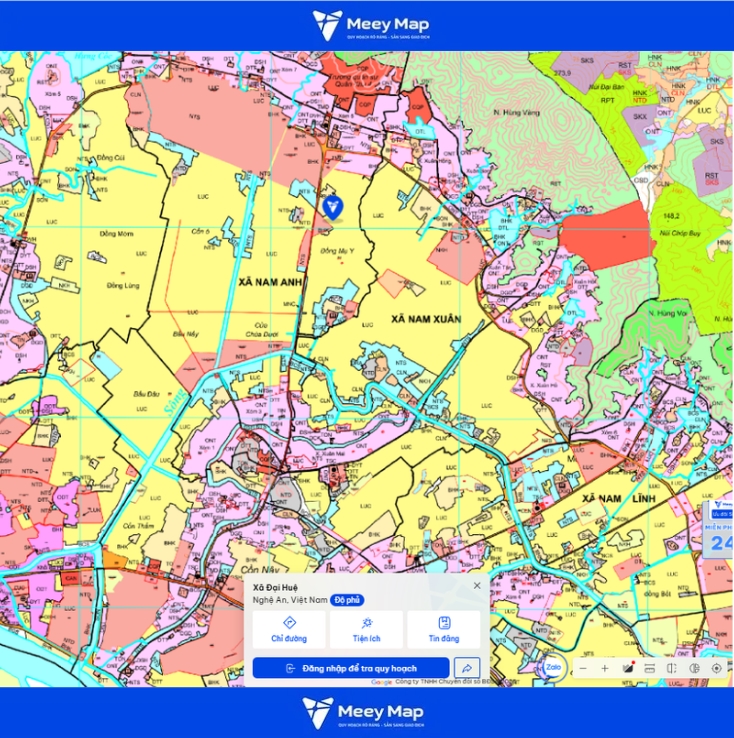
Task: Share location with the arrow button
Action: pos(467,668)
